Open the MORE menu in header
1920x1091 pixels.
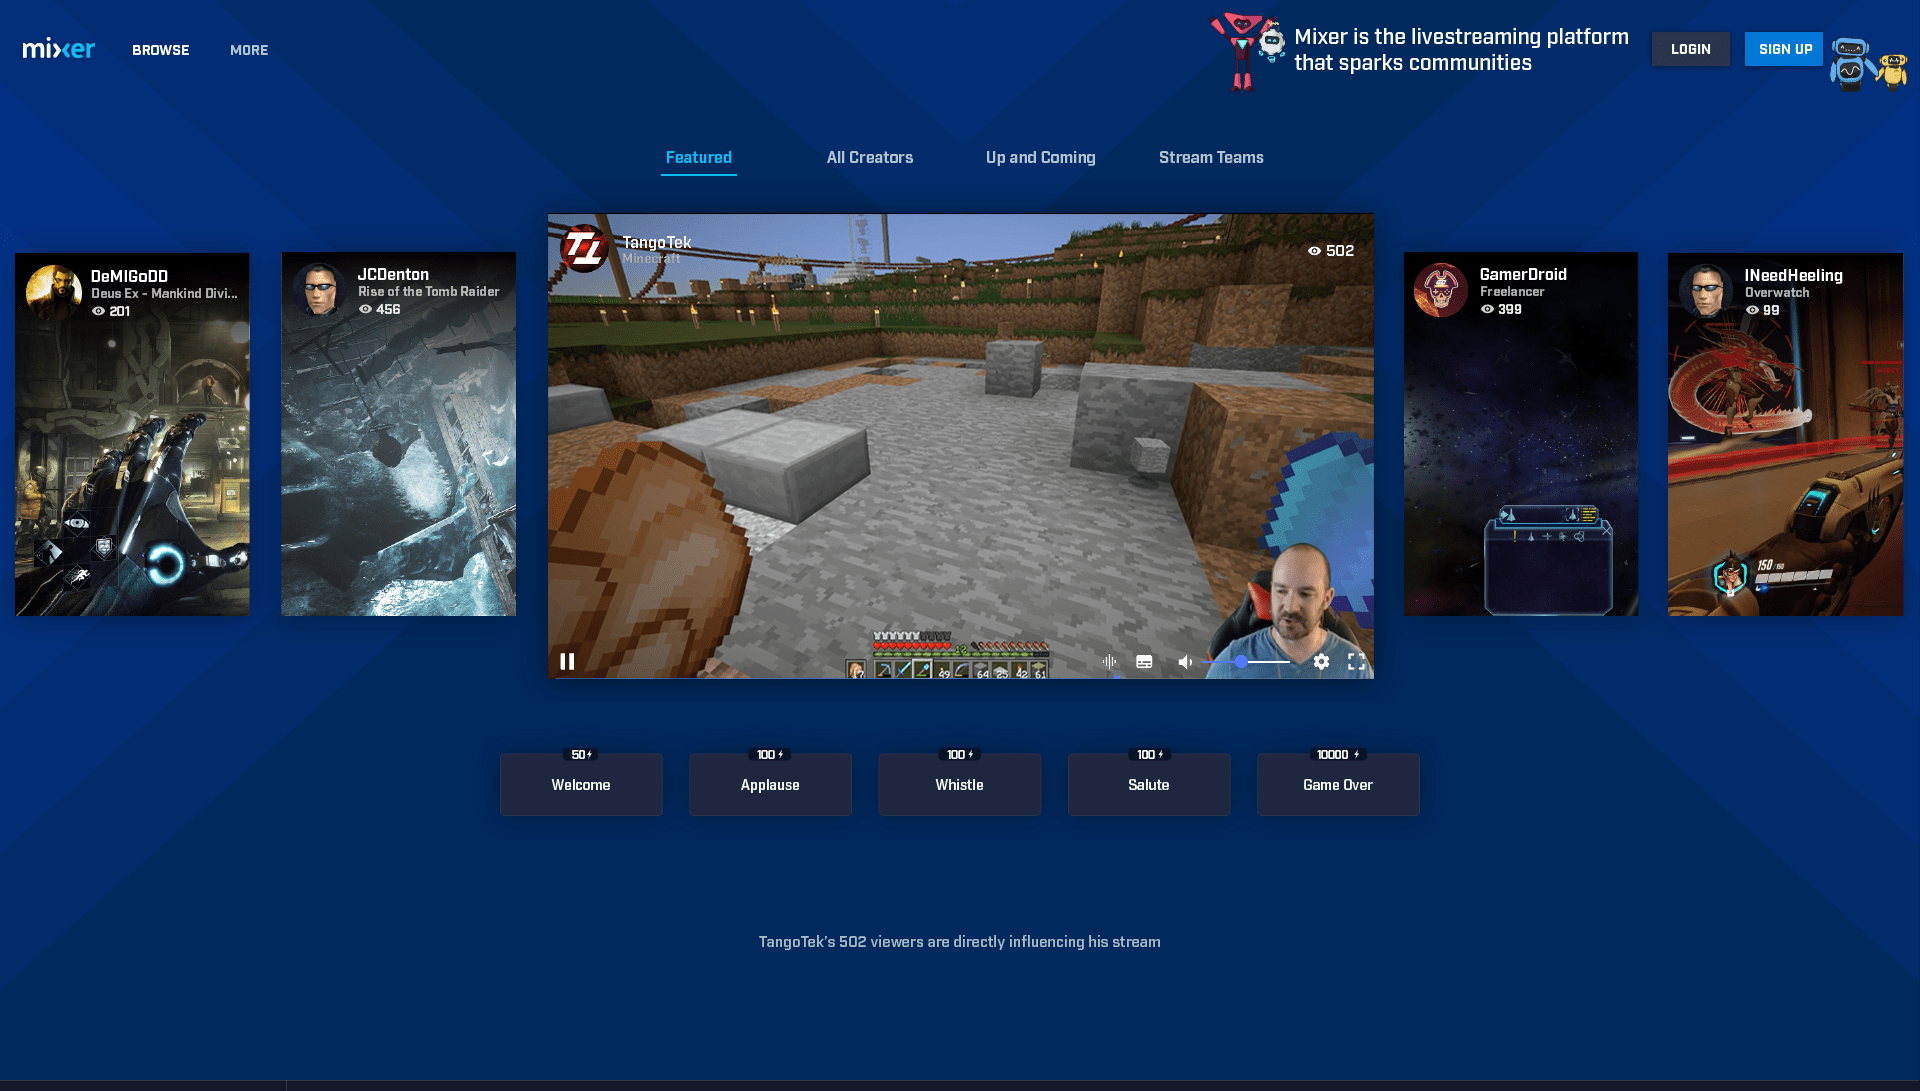tap(249, 50)
